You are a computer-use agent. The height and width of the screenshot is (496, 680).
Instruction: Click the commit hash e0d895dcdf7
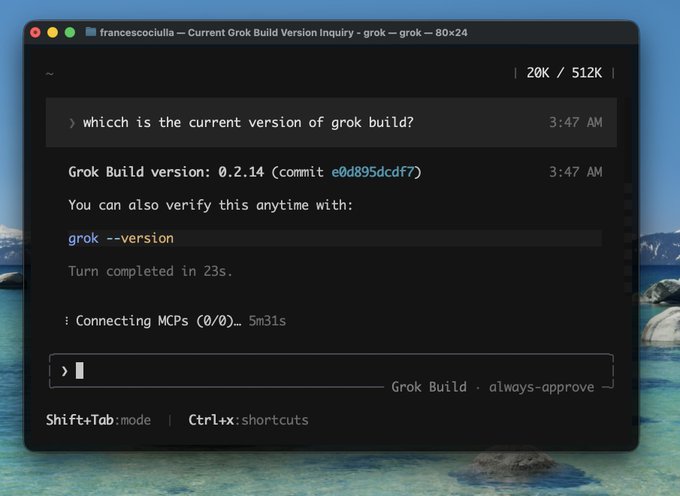coord(373,172)
